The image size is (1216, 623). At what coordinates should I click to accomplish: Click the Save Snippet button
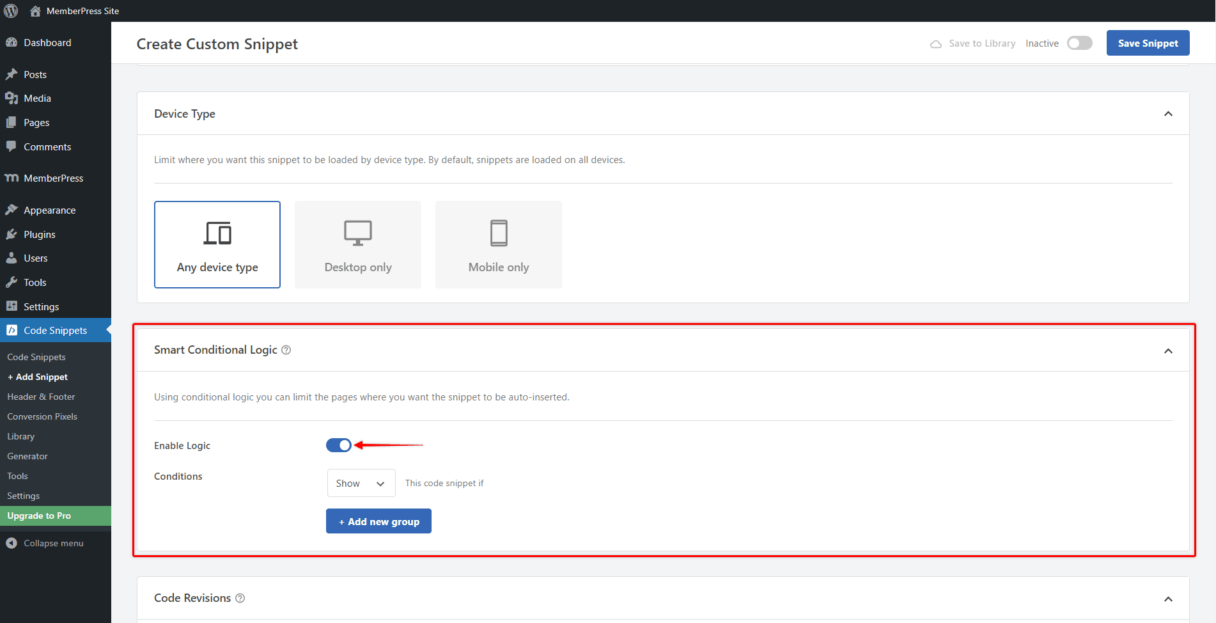(x=1148, y=43)
